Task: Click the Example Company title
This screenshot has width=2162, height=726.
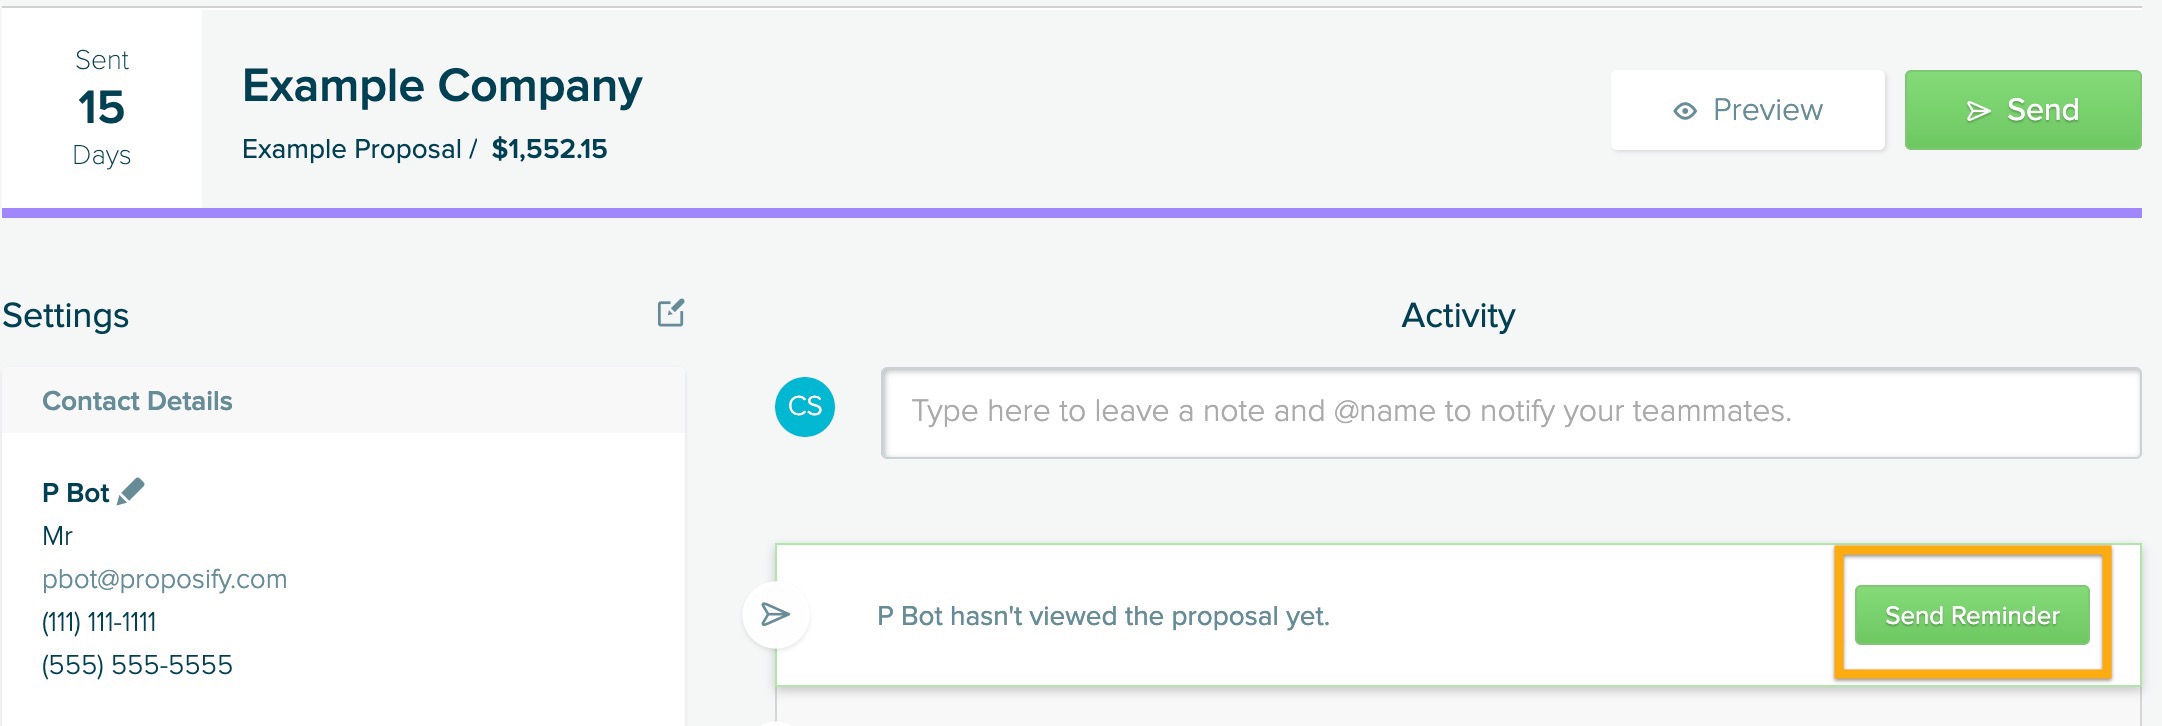Action: click(442, 86)
